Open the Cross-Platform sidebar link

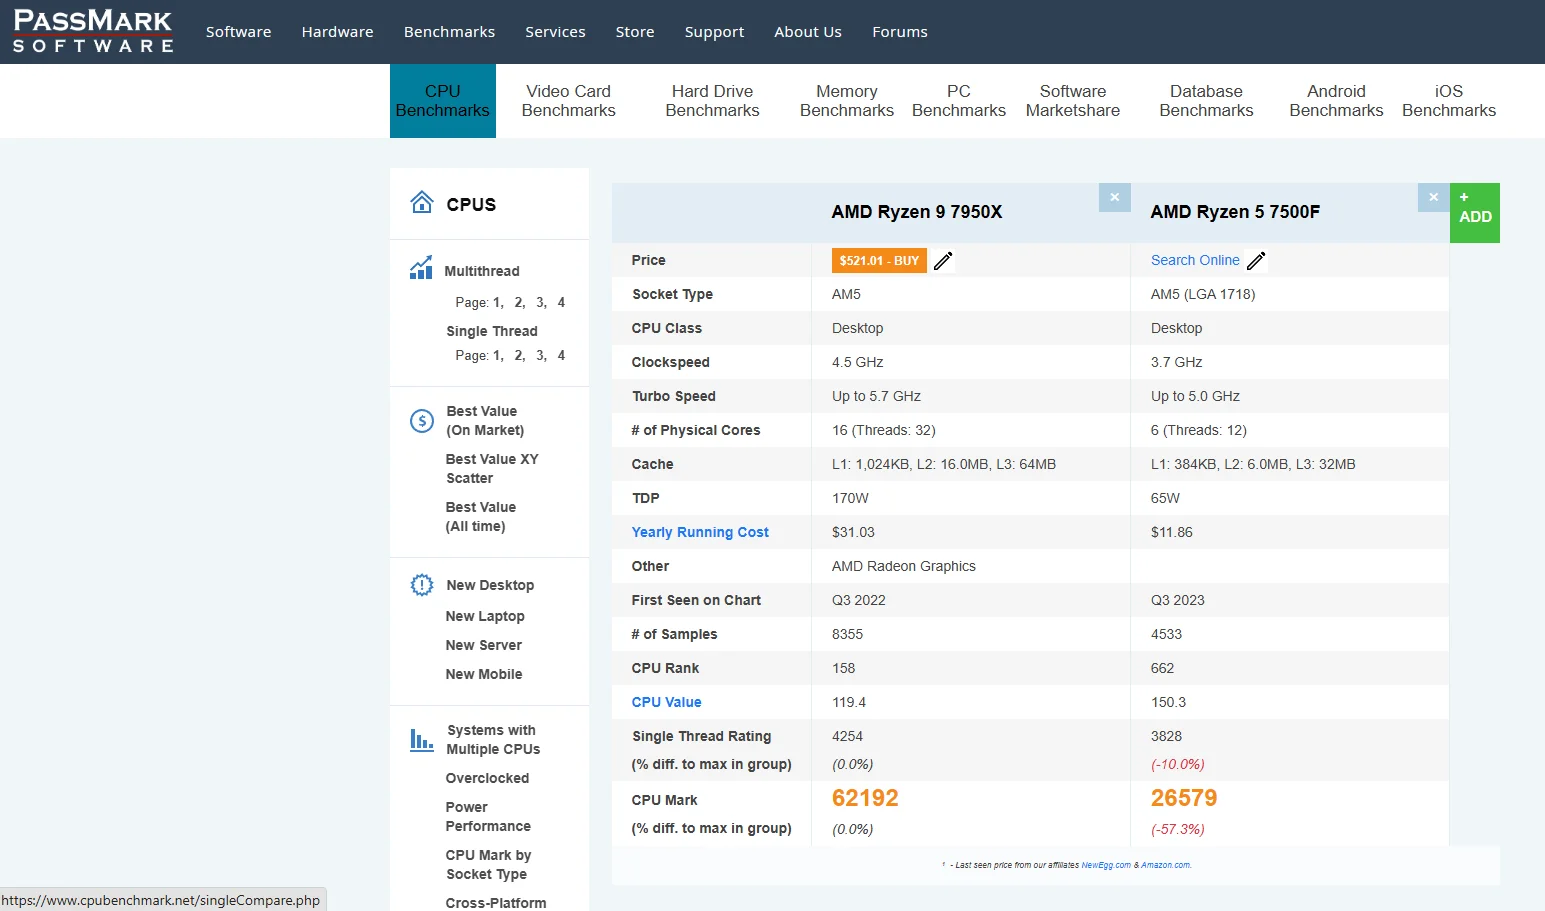click(496, 903)
